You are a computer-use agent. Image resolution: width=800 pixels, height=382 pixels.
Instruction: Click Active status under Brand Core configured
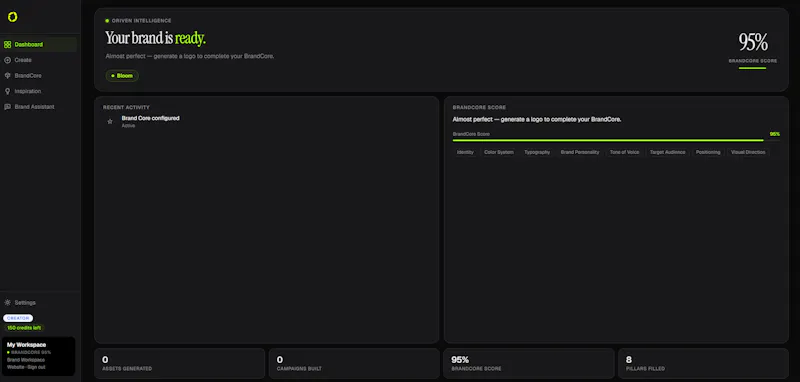[128, 126]
